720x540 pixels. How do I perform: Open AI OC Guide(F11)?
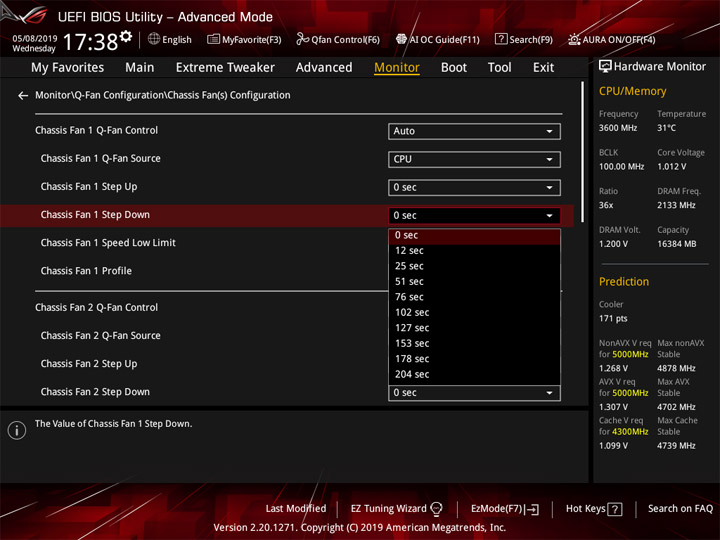tap(438, 39)
